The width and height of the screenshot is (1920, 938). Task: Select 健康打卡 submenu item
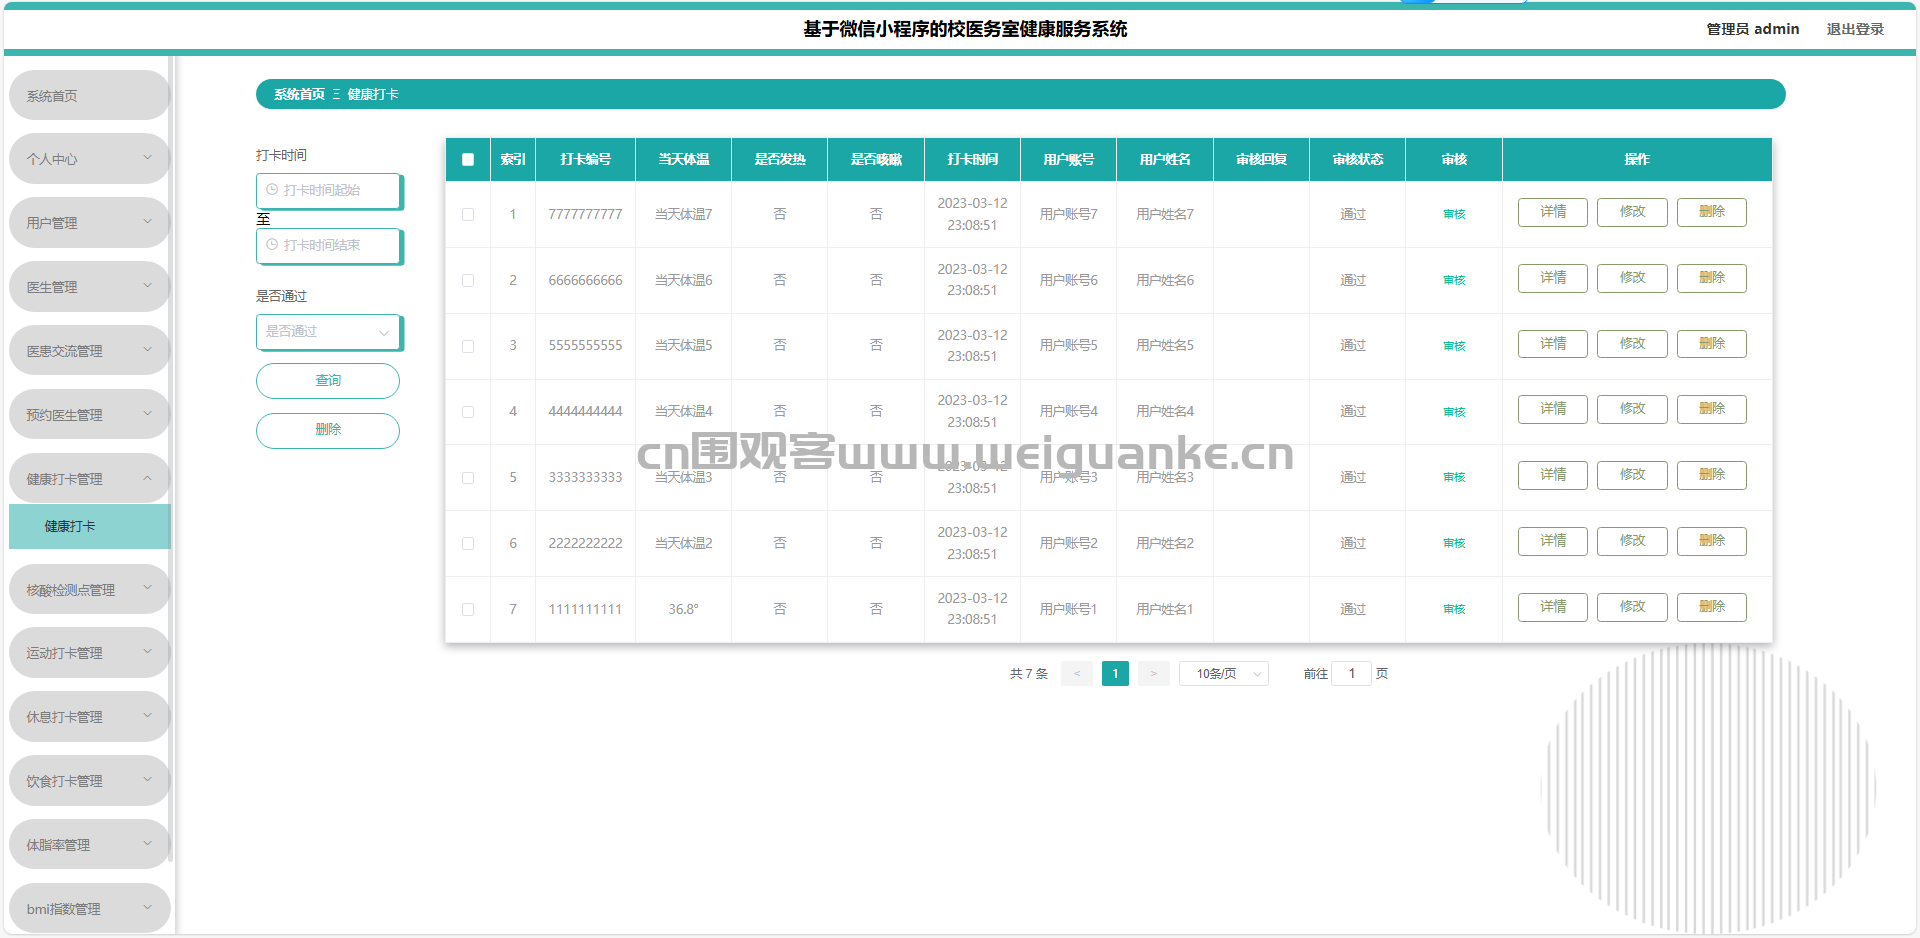coord(89,526)
